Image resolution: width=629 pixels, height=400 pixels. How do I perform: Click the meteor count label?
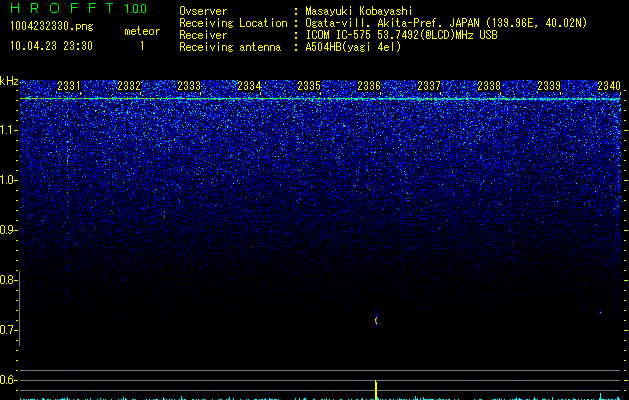click(142, 31)
